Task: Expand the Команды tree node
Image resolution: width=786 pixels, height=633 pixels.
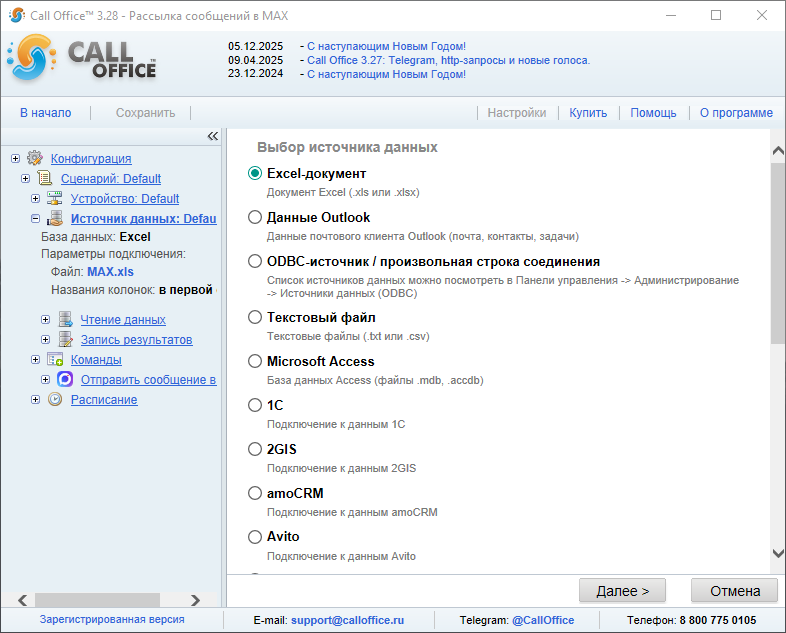Action: click(35, 359)
